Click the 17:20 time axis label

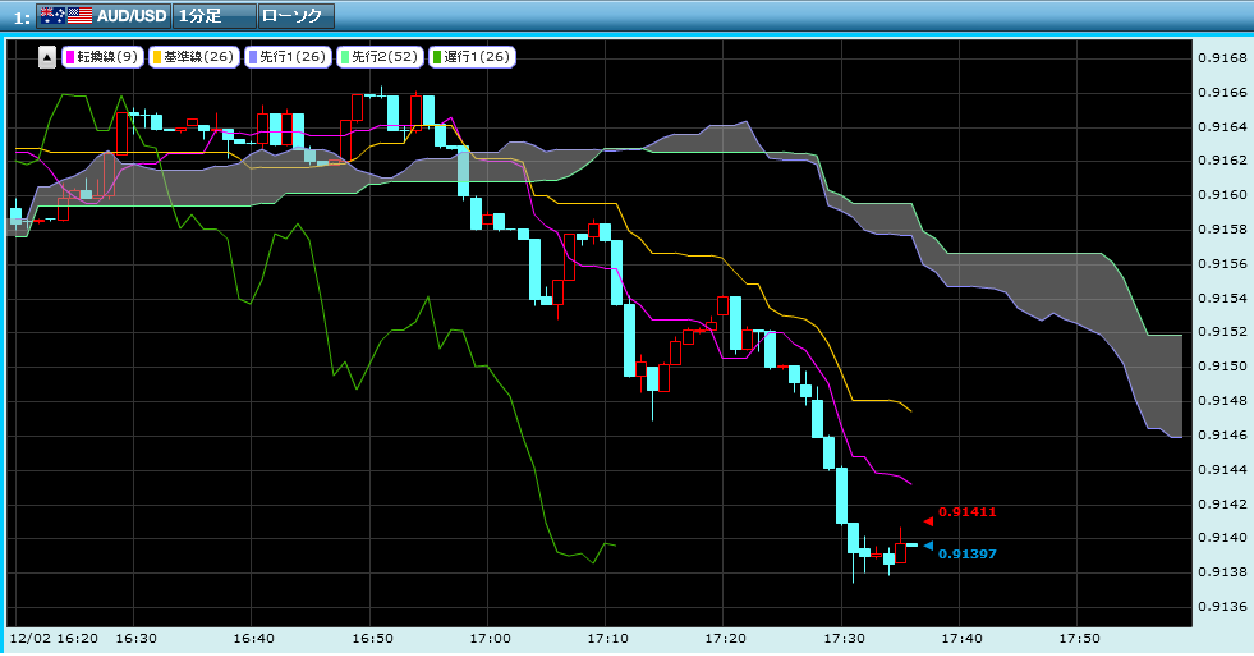pyautogui.click(x=724, y=638)
